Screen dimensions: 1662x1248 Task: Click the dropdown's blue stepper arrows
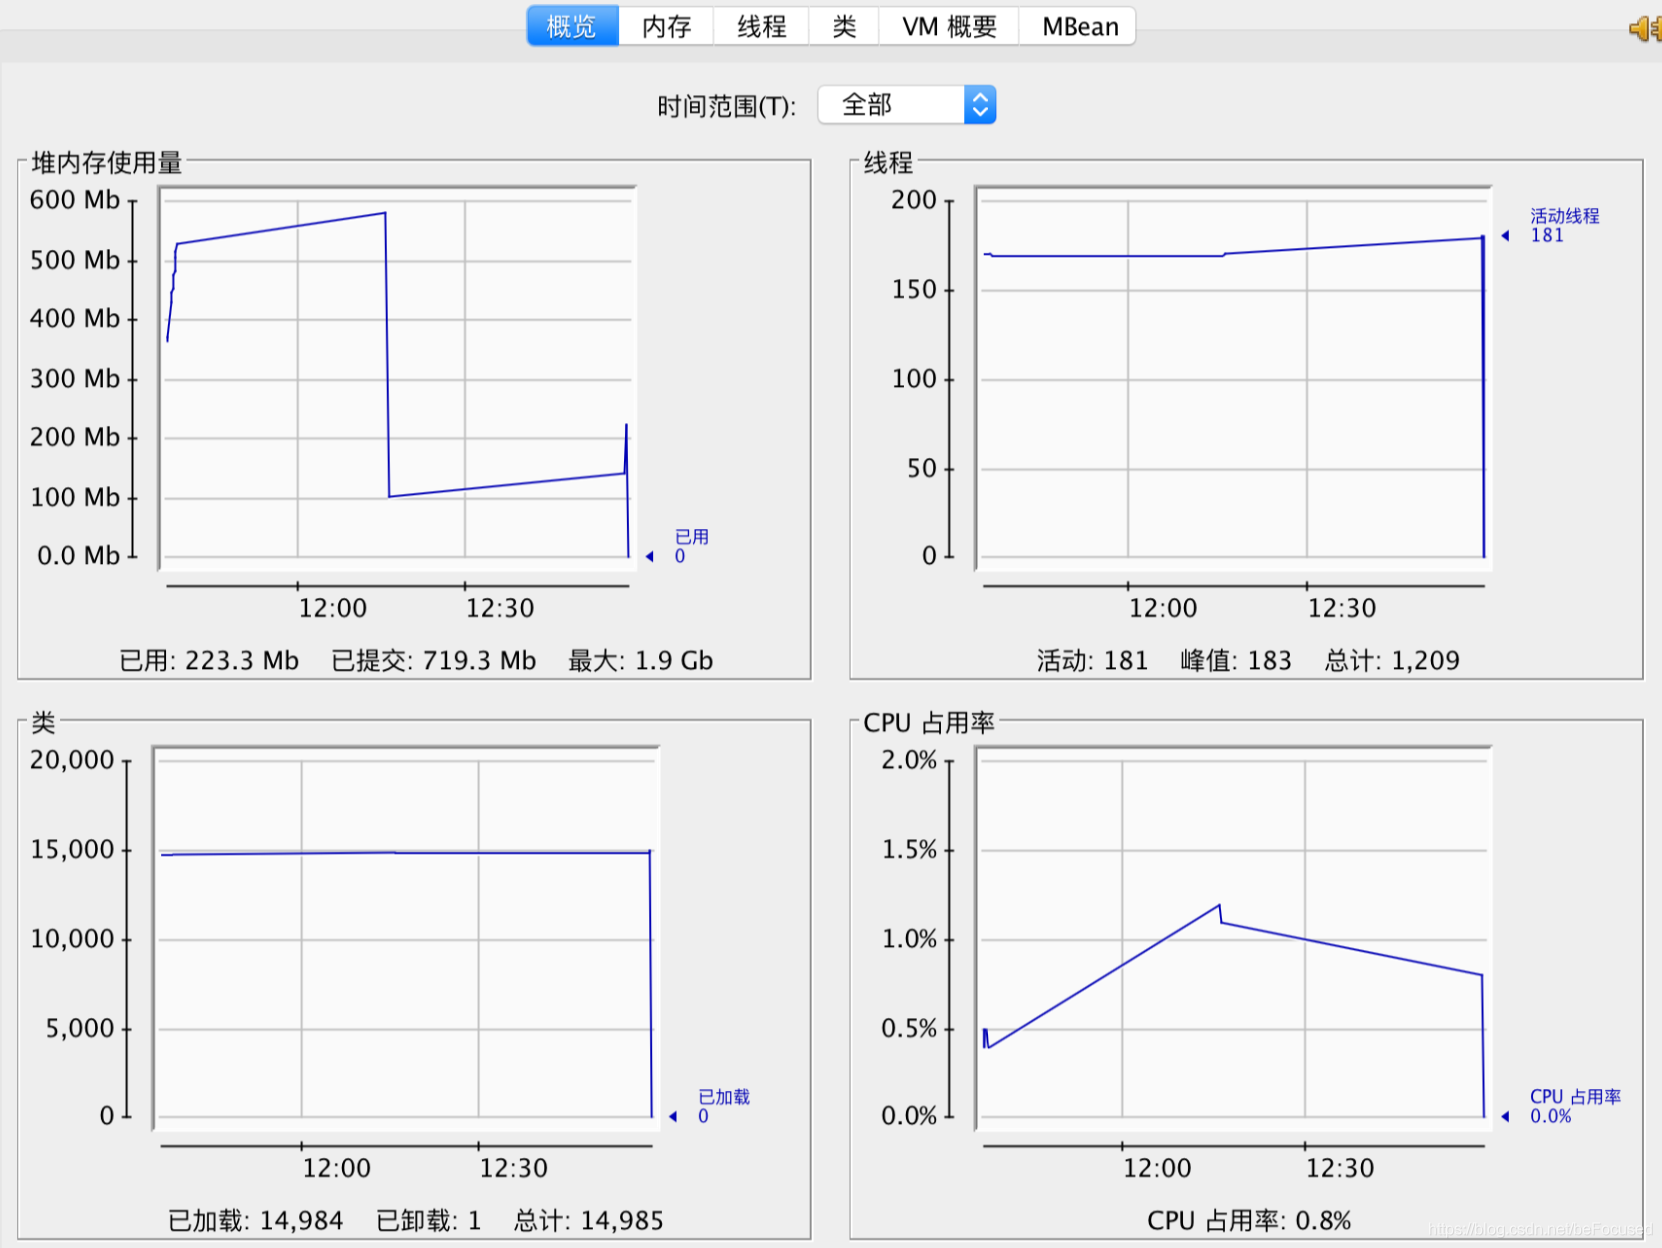tap(980, 105)
